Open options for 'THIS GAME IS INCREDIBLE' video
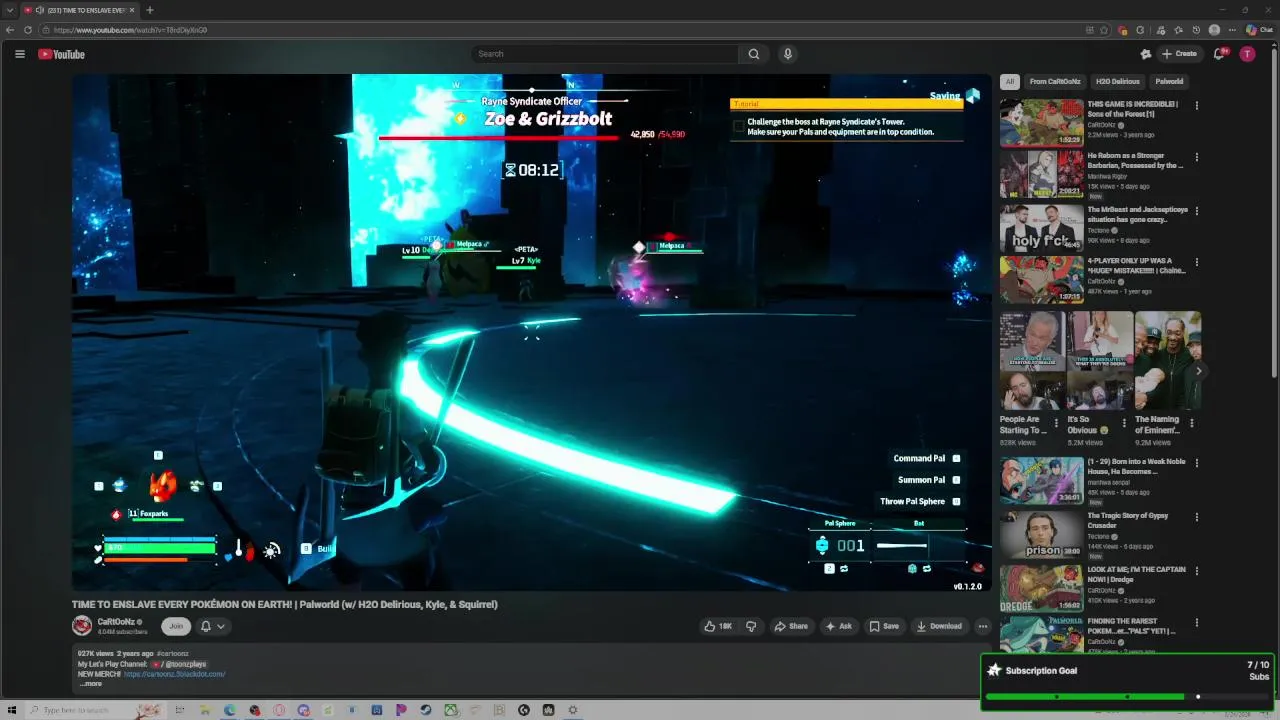 pos(1196,105)
